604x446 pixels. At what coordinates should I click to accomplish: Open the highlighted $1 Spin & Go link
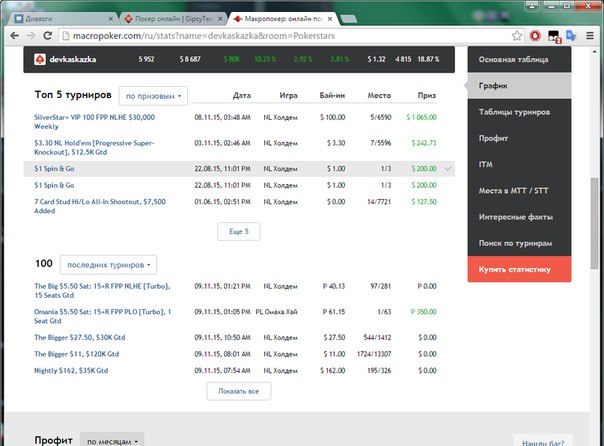[x=54, y=169]
